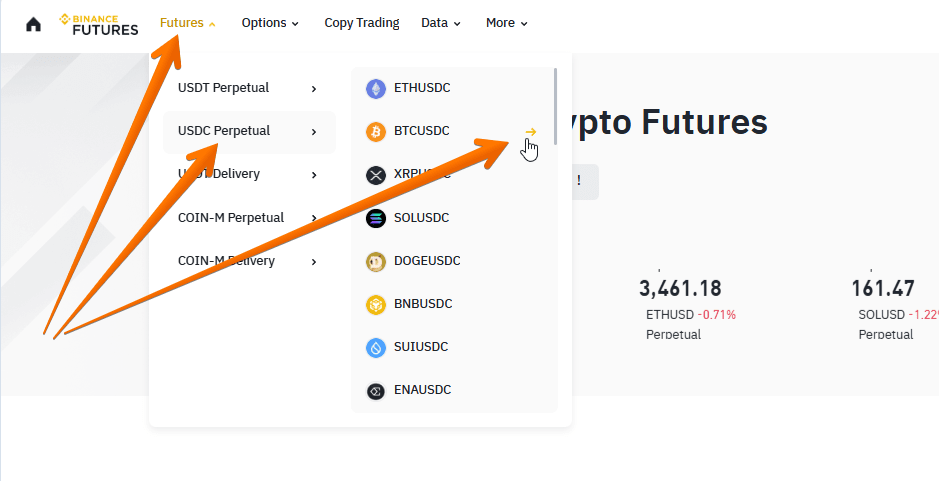The width and height of the screenshot is (939, 481).
Task: Open the Options dropdown menu
Action: pyautogui.click(x=270, y=23)
